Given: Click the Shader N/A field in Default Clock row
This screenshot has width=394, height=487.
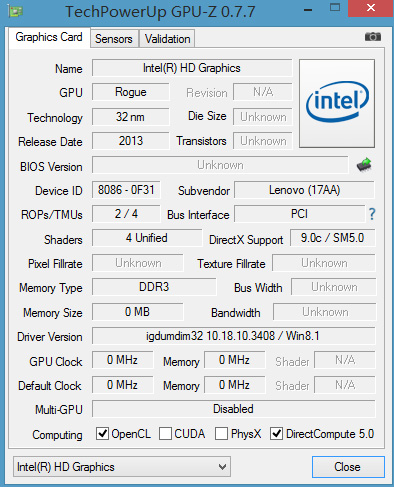Looking at the screenshot, I should [345, 385].
